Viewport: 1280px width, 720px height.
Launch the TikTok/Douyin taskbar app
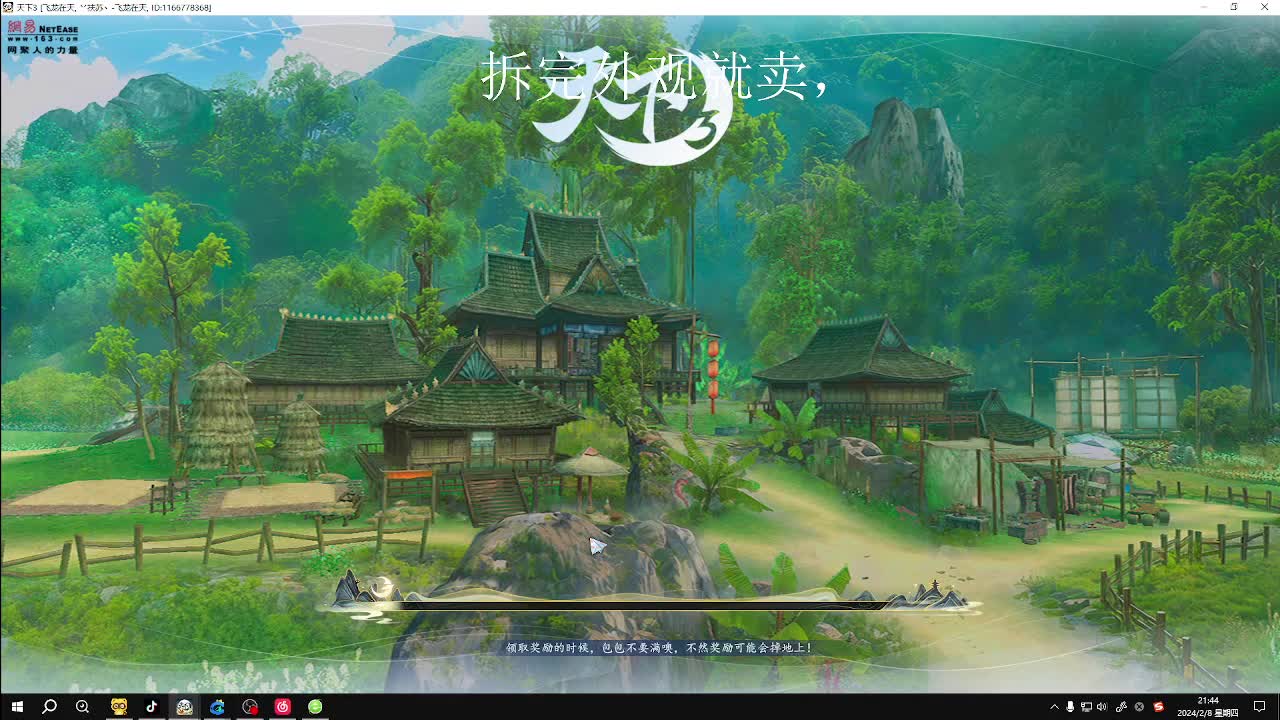pyautogui.click(x=152, y=707)
